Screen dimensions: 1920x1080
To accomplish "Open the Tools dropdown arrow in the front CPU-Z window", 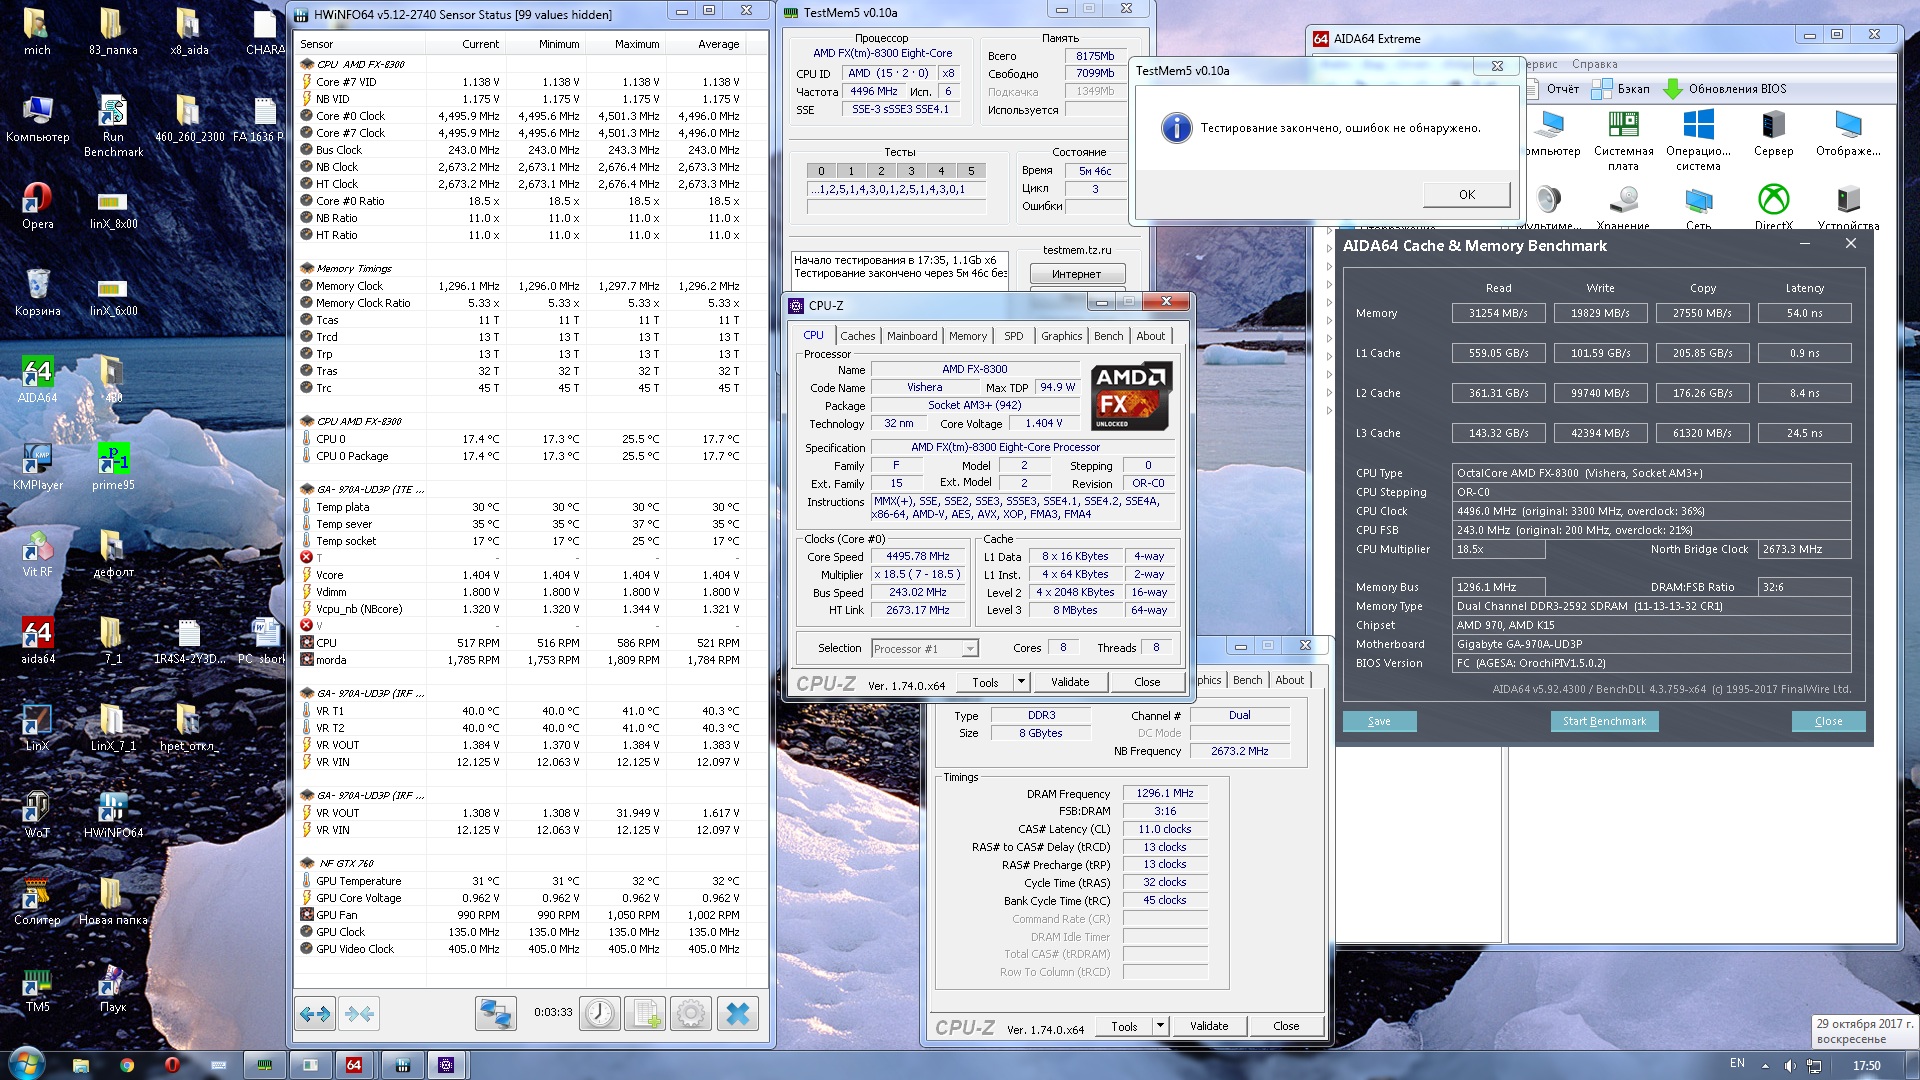I will point(1021,682).
